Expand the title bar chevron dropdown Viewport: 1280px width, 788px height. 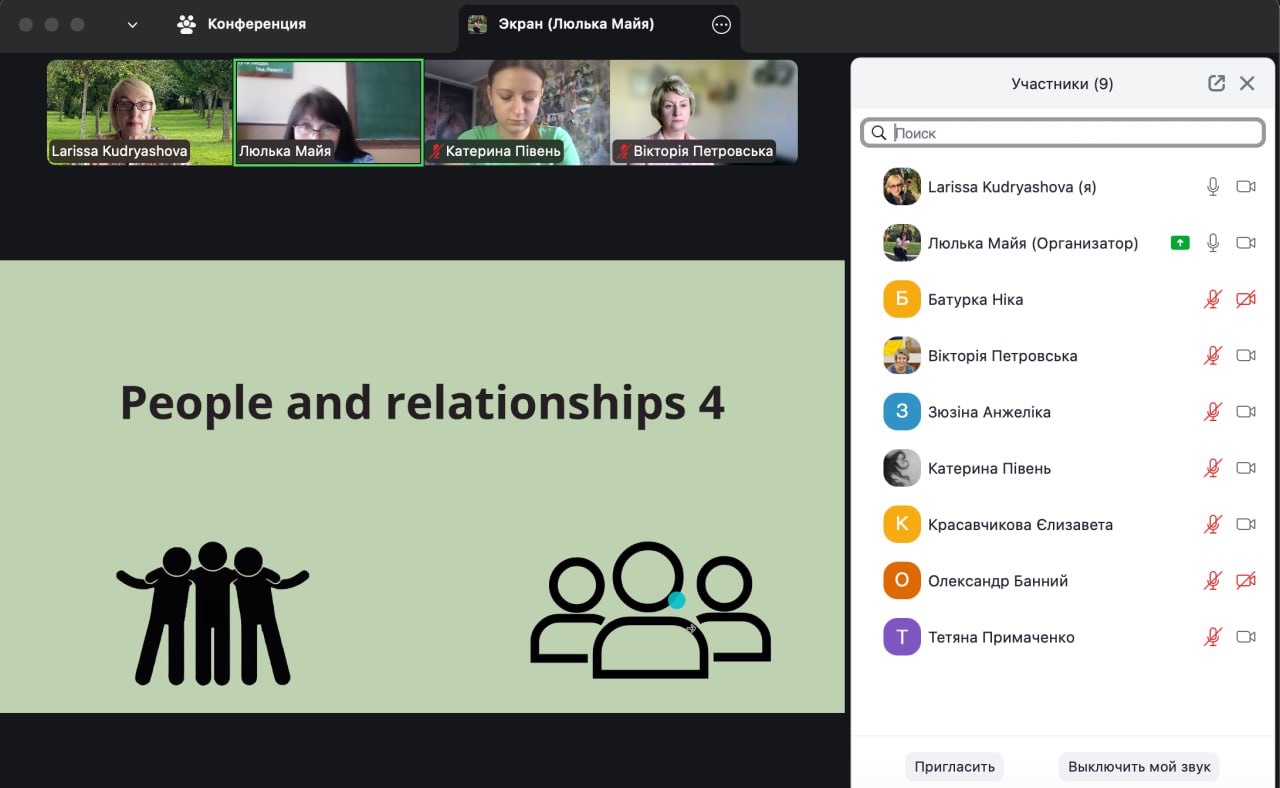click(x=132, y=25)
